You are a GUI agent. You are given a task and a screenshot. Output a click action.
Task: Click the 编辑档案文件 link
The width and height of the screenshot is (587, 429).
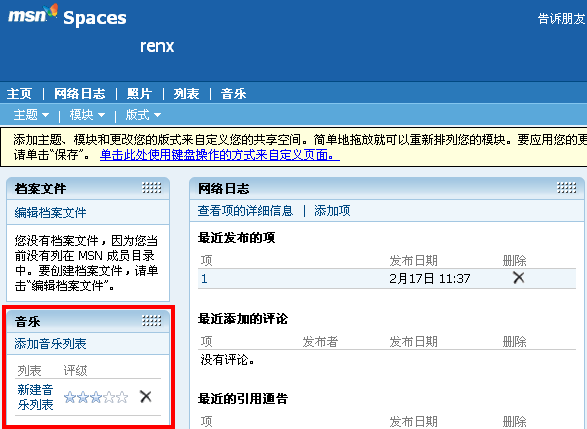[51, 213]
